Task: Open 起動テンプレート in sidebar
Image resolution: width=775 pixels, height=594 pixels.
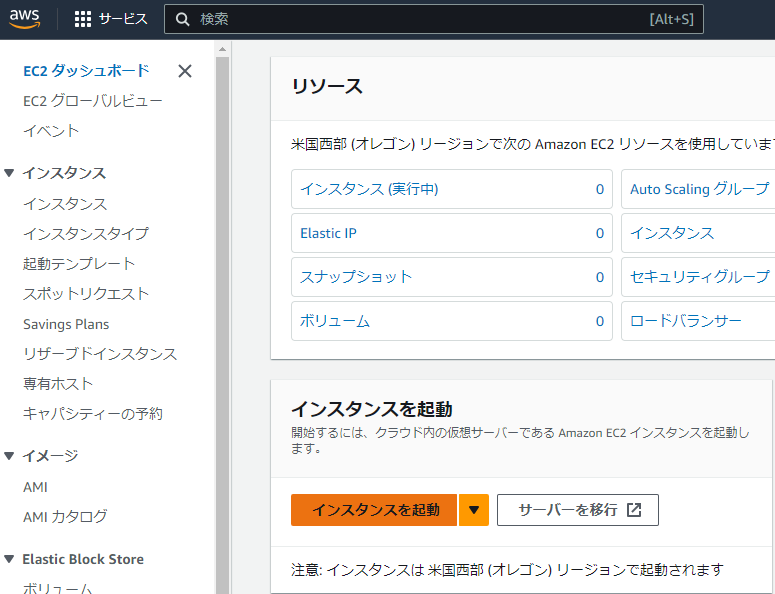Action: click(79, 263)
